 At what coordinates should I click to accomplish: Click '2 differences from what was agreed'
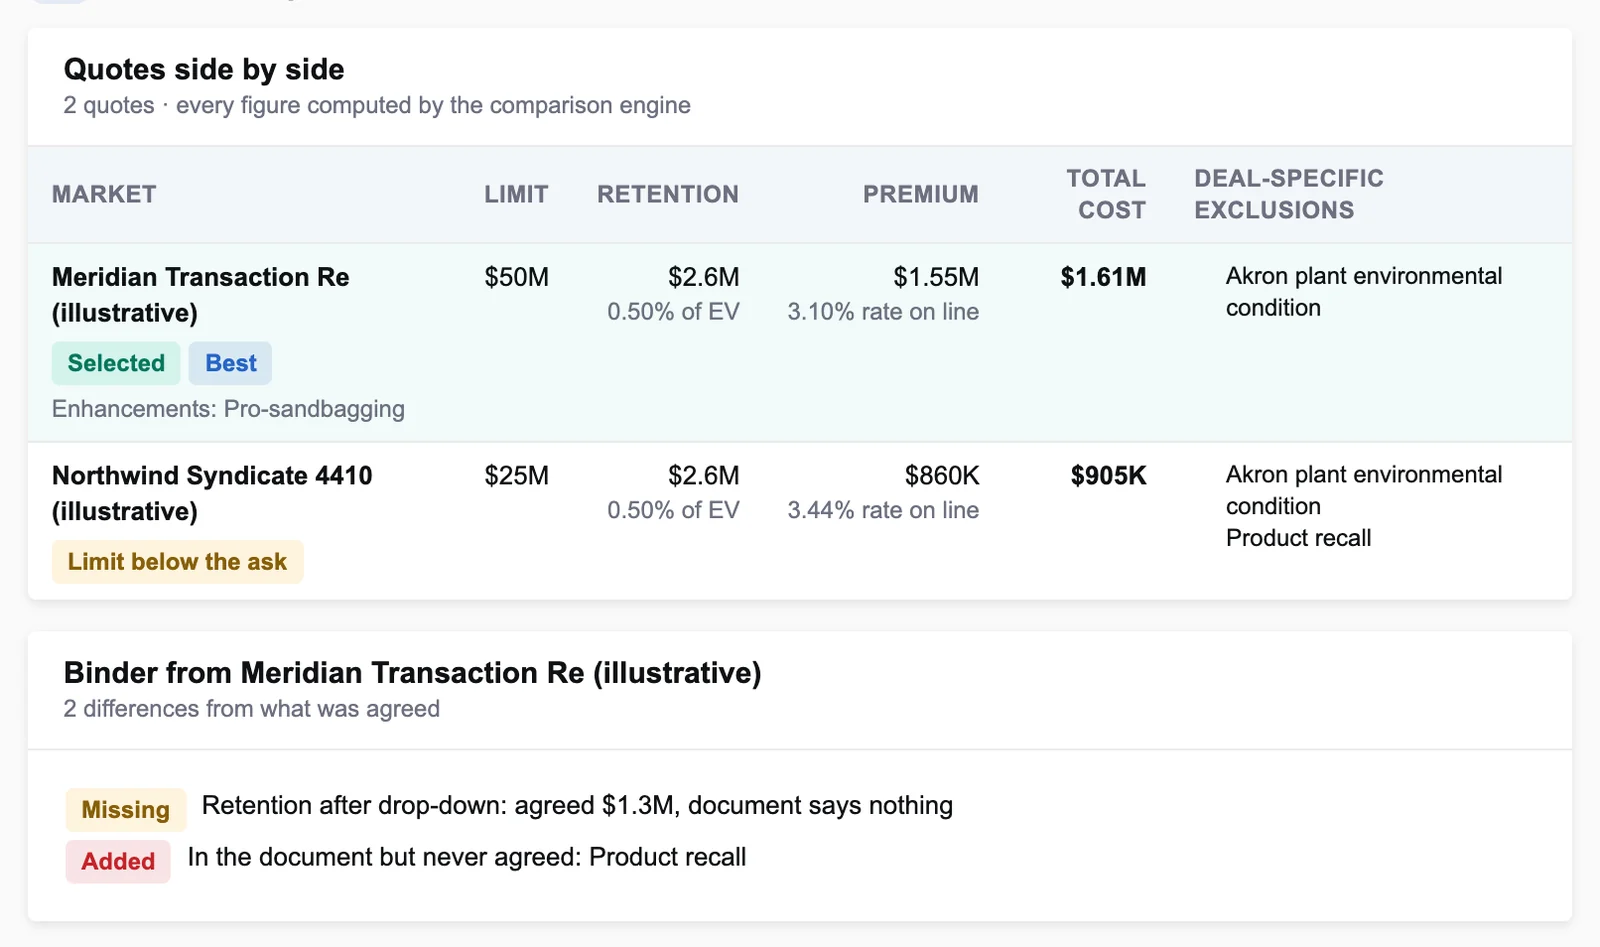tap(251, 709)
